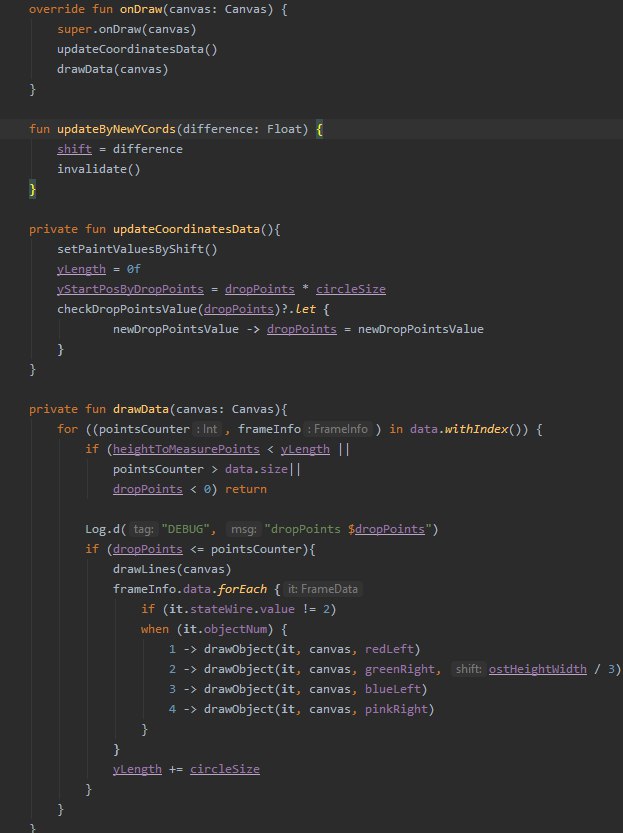Click it.stateWire.value expression
The width and height of the screenshot is (623, 833).
[232, 609]
